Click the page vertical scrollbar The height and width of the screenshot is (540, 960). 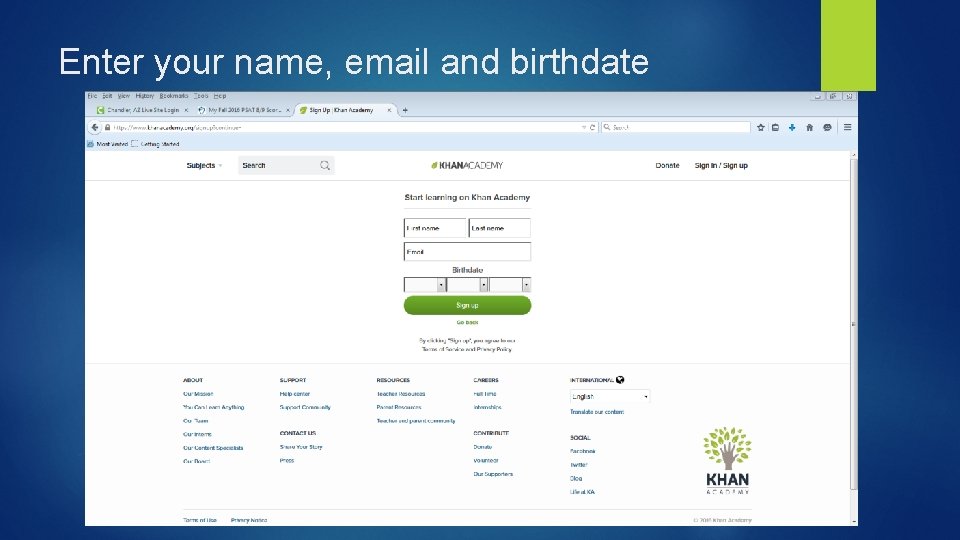[x=853, y=324]
